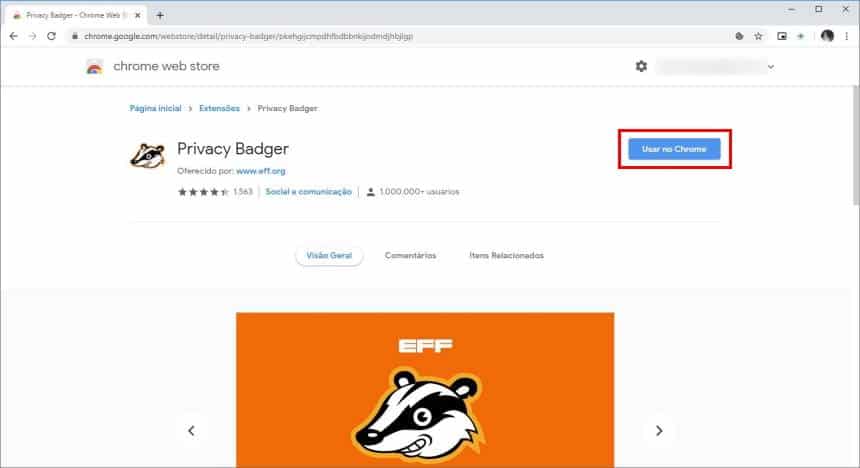Go back to the previous page
The image size is (860, 468).
[x=14, y=36]
